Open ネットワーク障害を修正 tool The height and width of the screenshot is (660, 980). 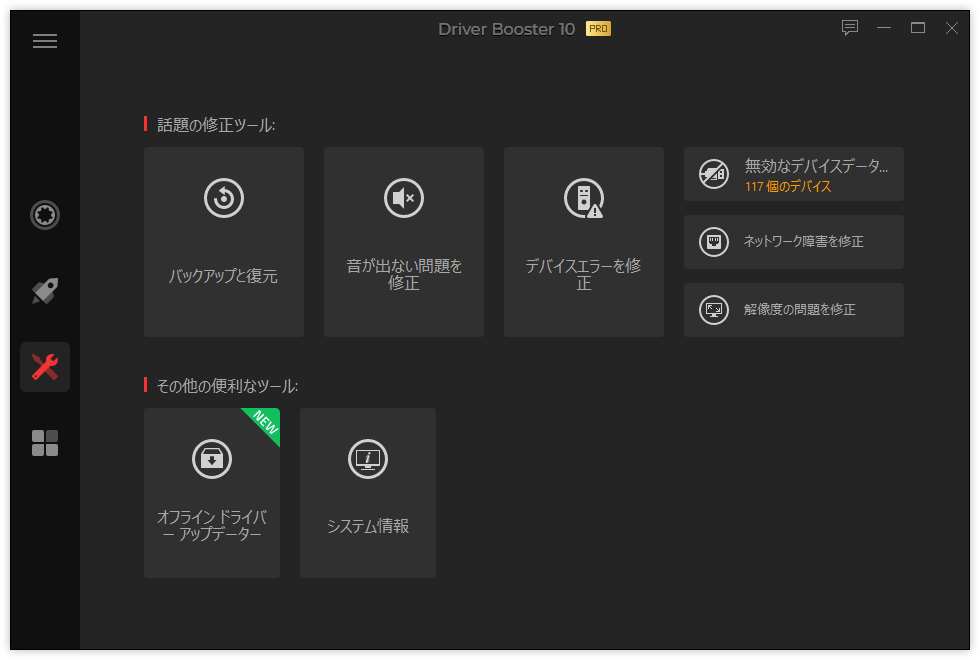(x=794, y=242)
